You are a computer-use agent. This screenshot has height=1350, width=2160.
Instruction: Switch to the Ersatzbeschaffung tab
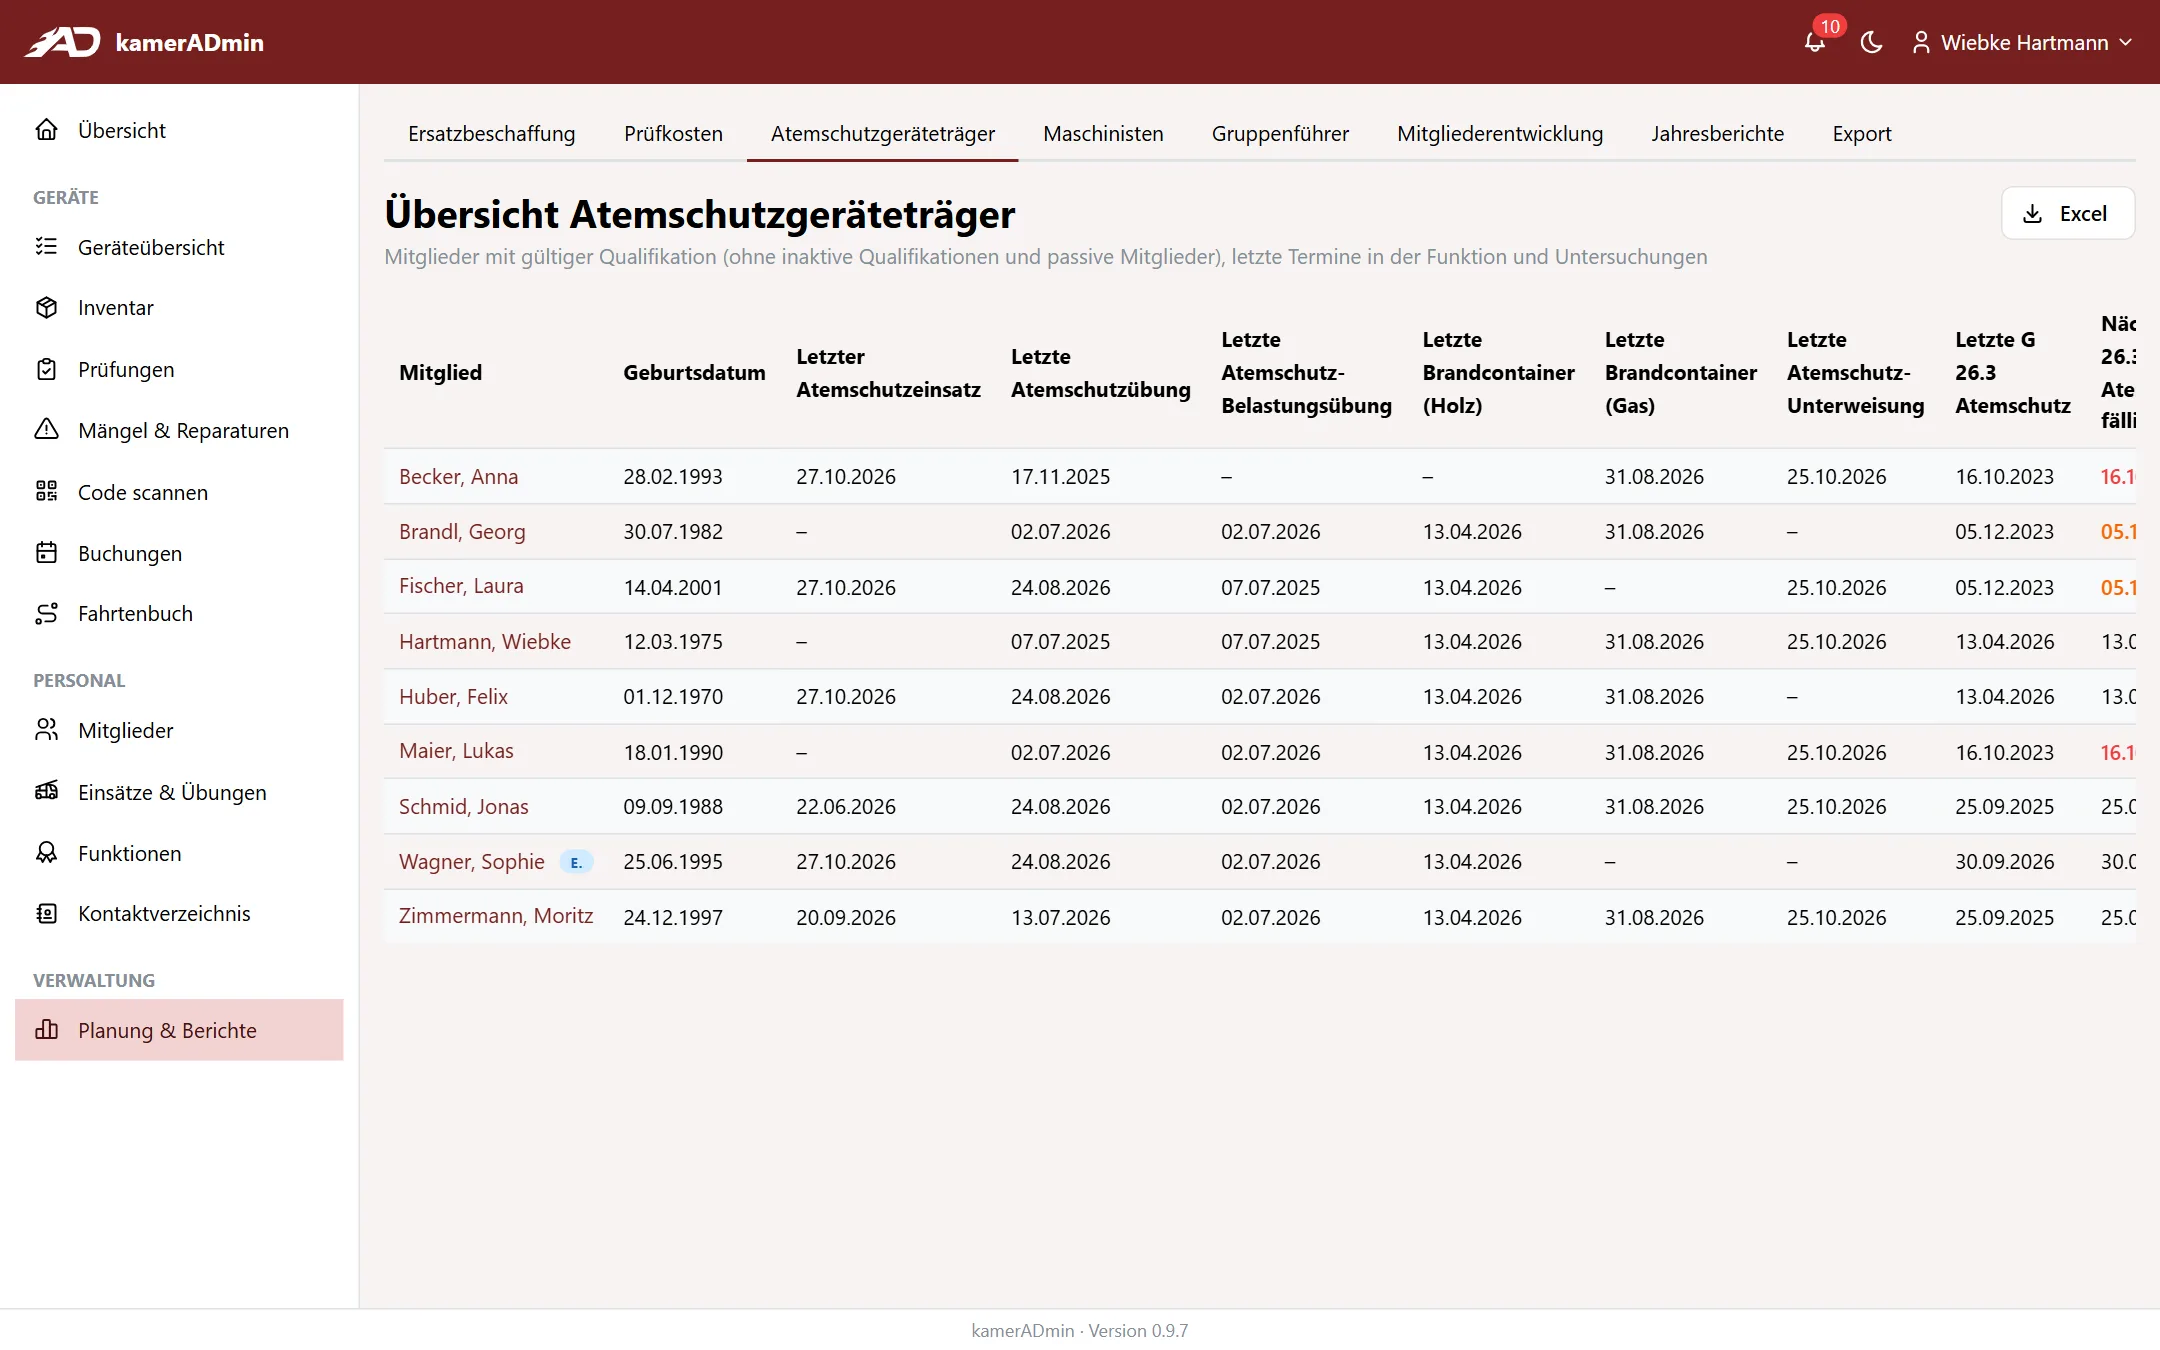[x=492, y=133]
